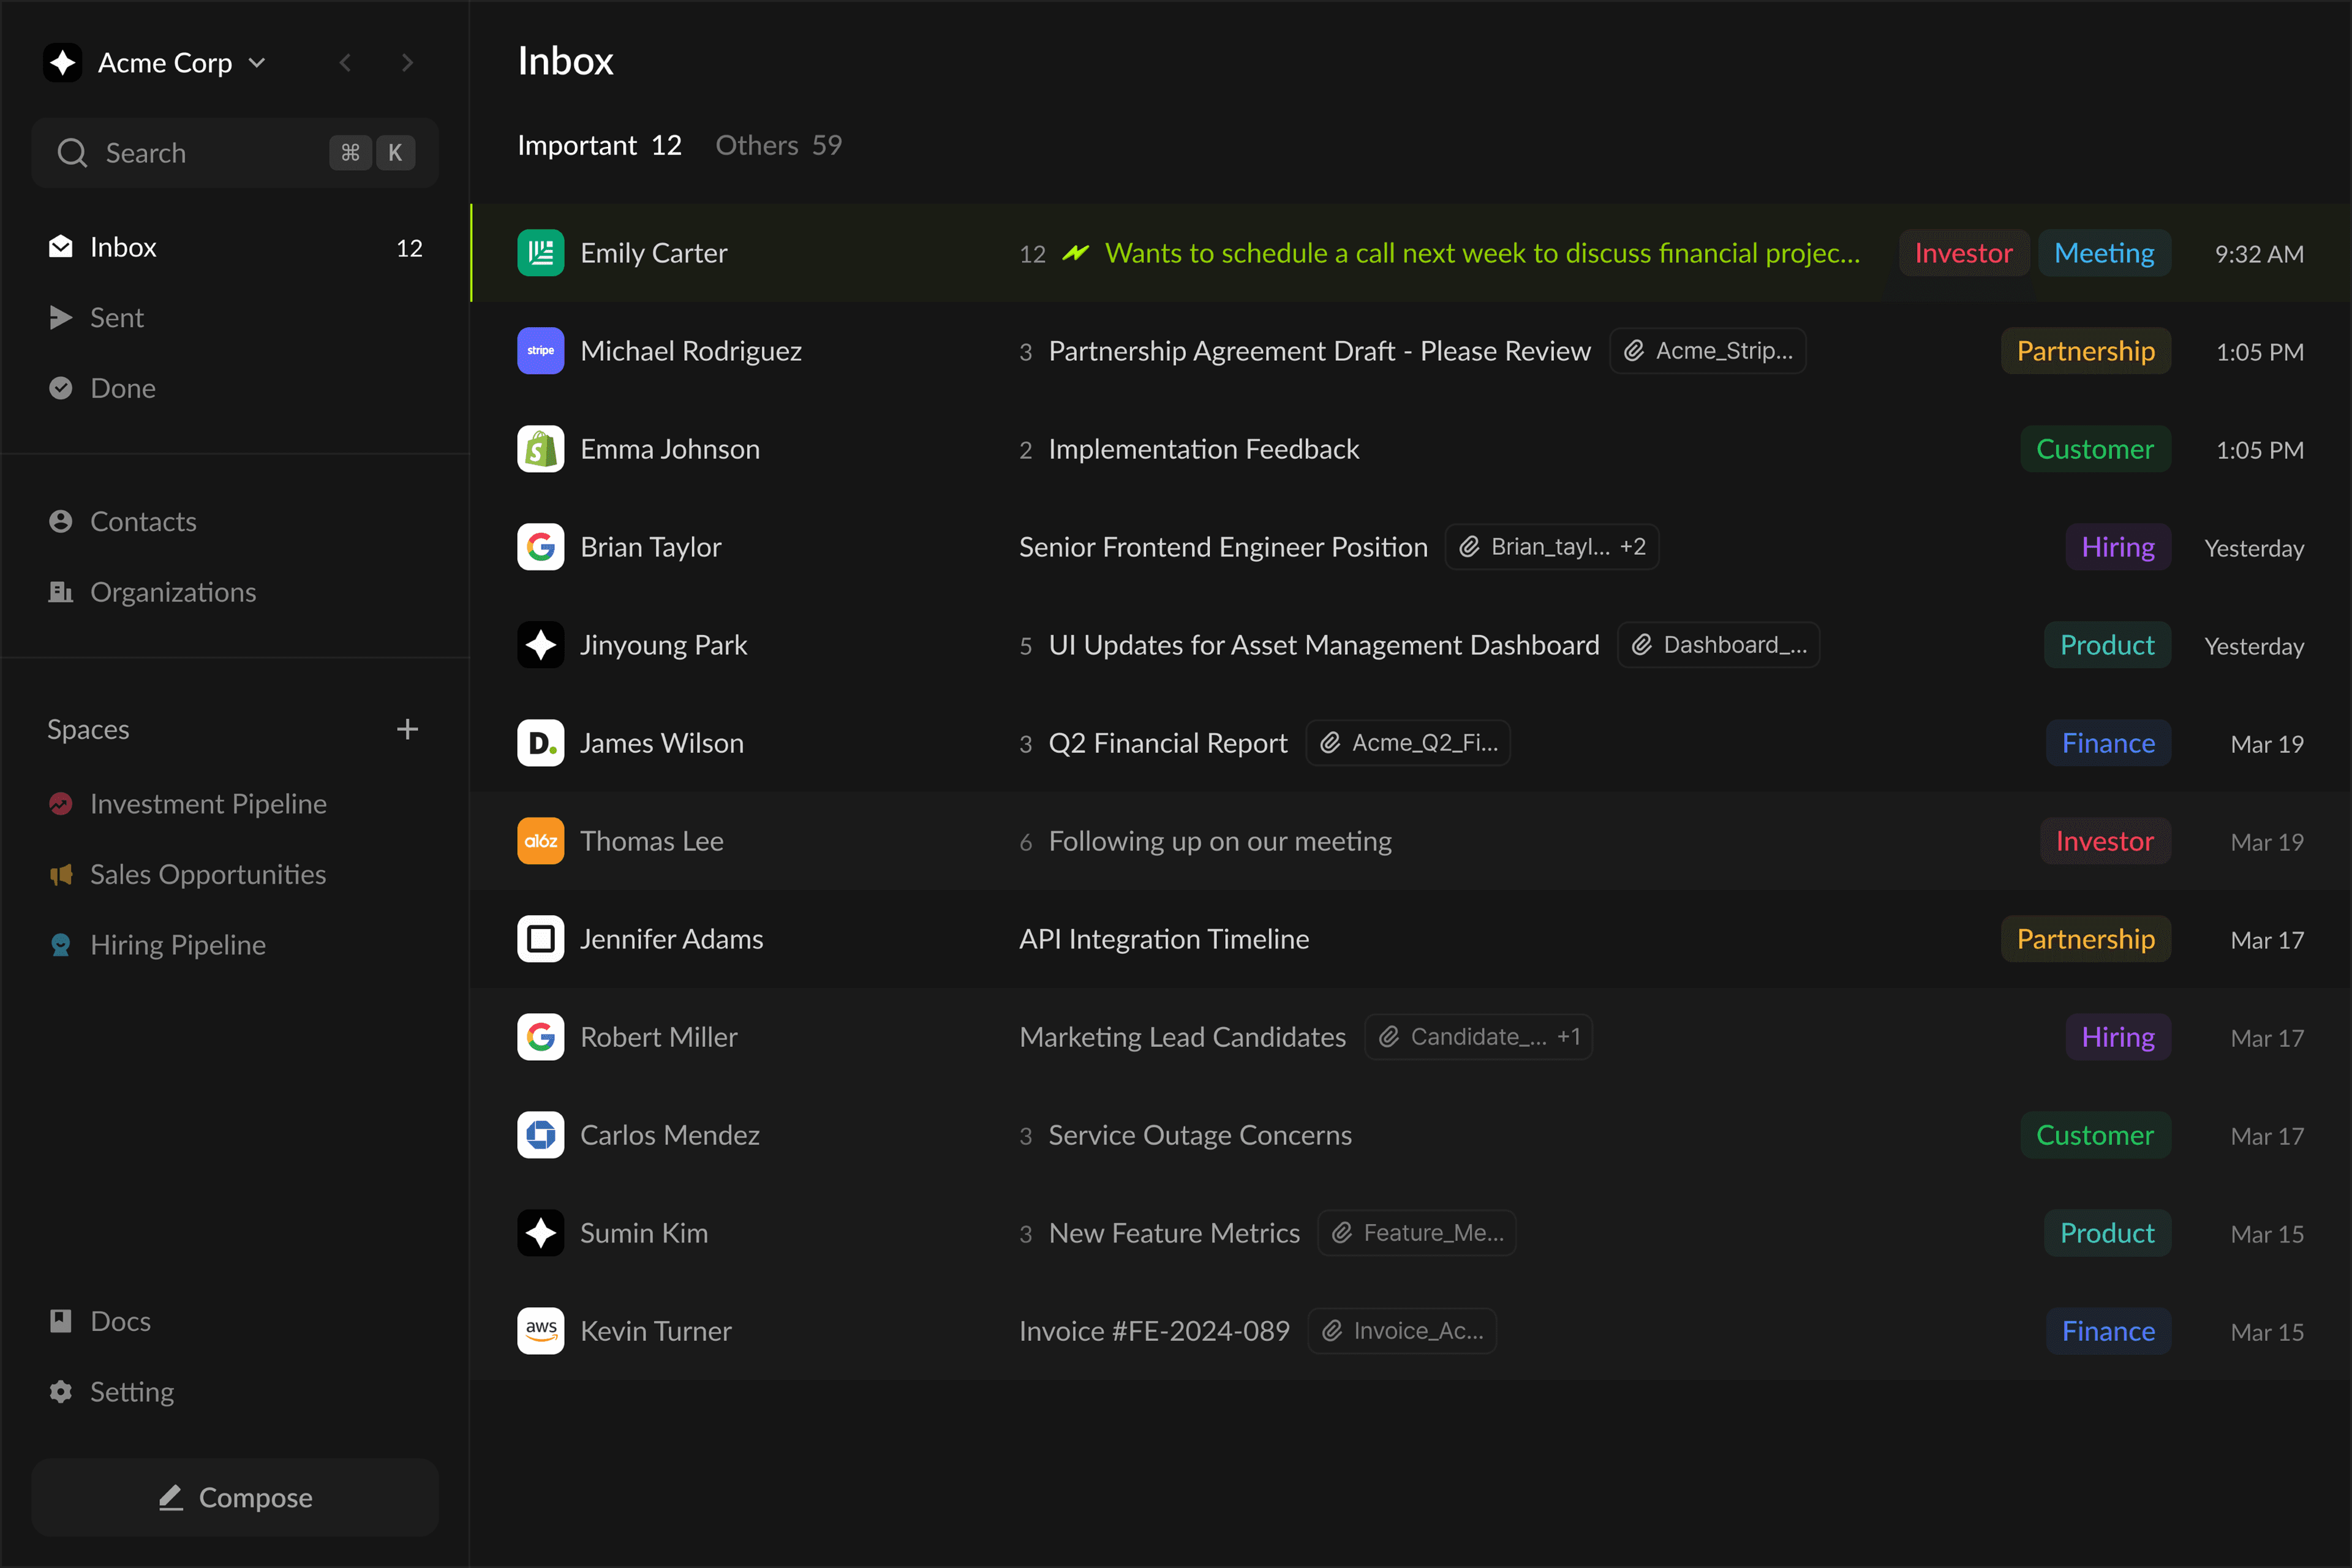
Task: Add a new Space with plus icon
Action: point(407,729)
